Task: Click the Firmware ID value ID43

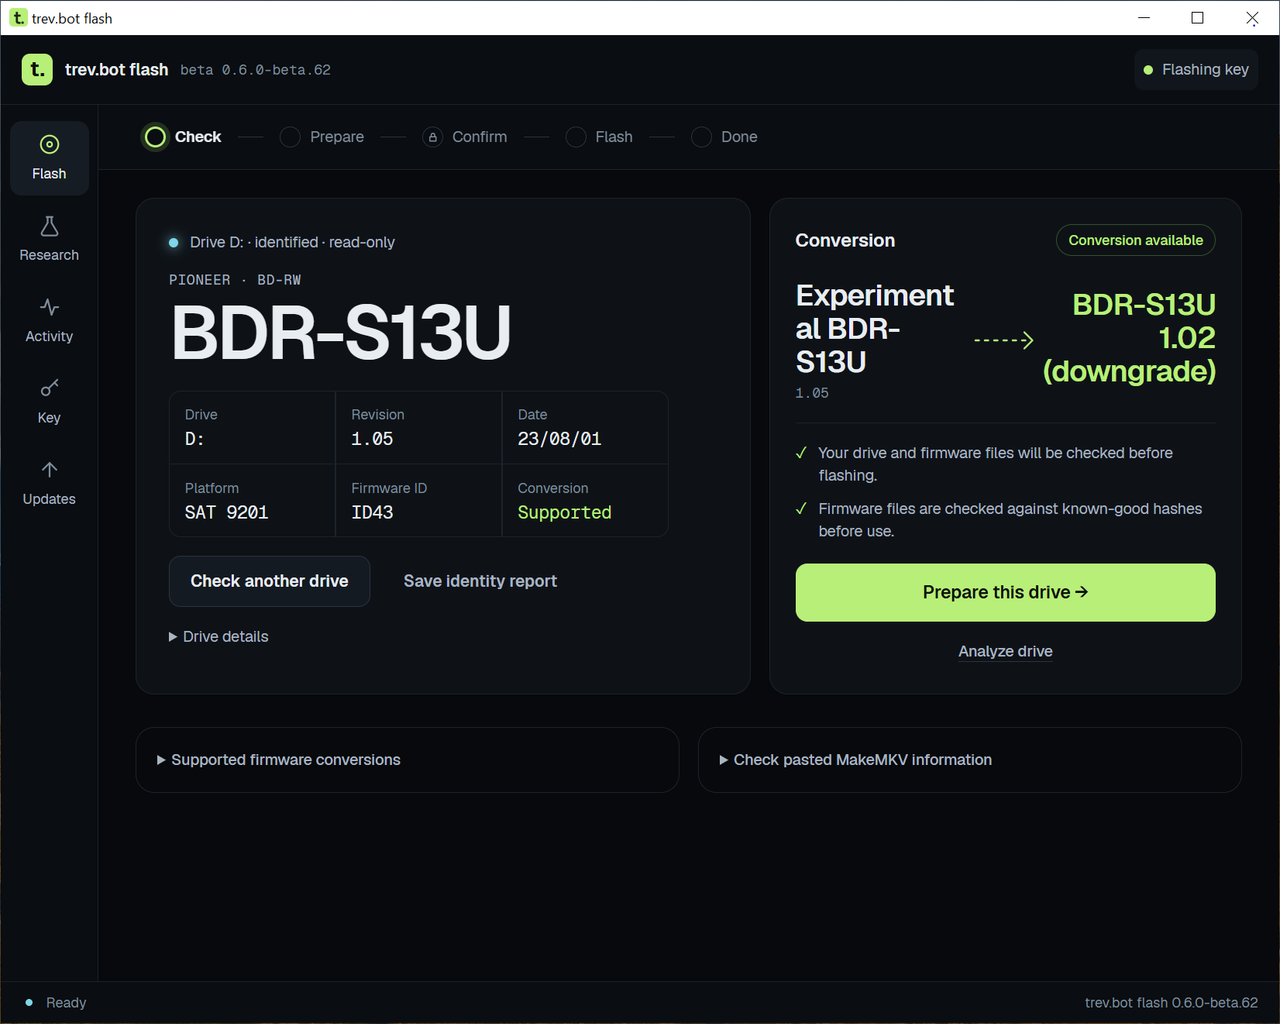Action: tap(372, 512)
